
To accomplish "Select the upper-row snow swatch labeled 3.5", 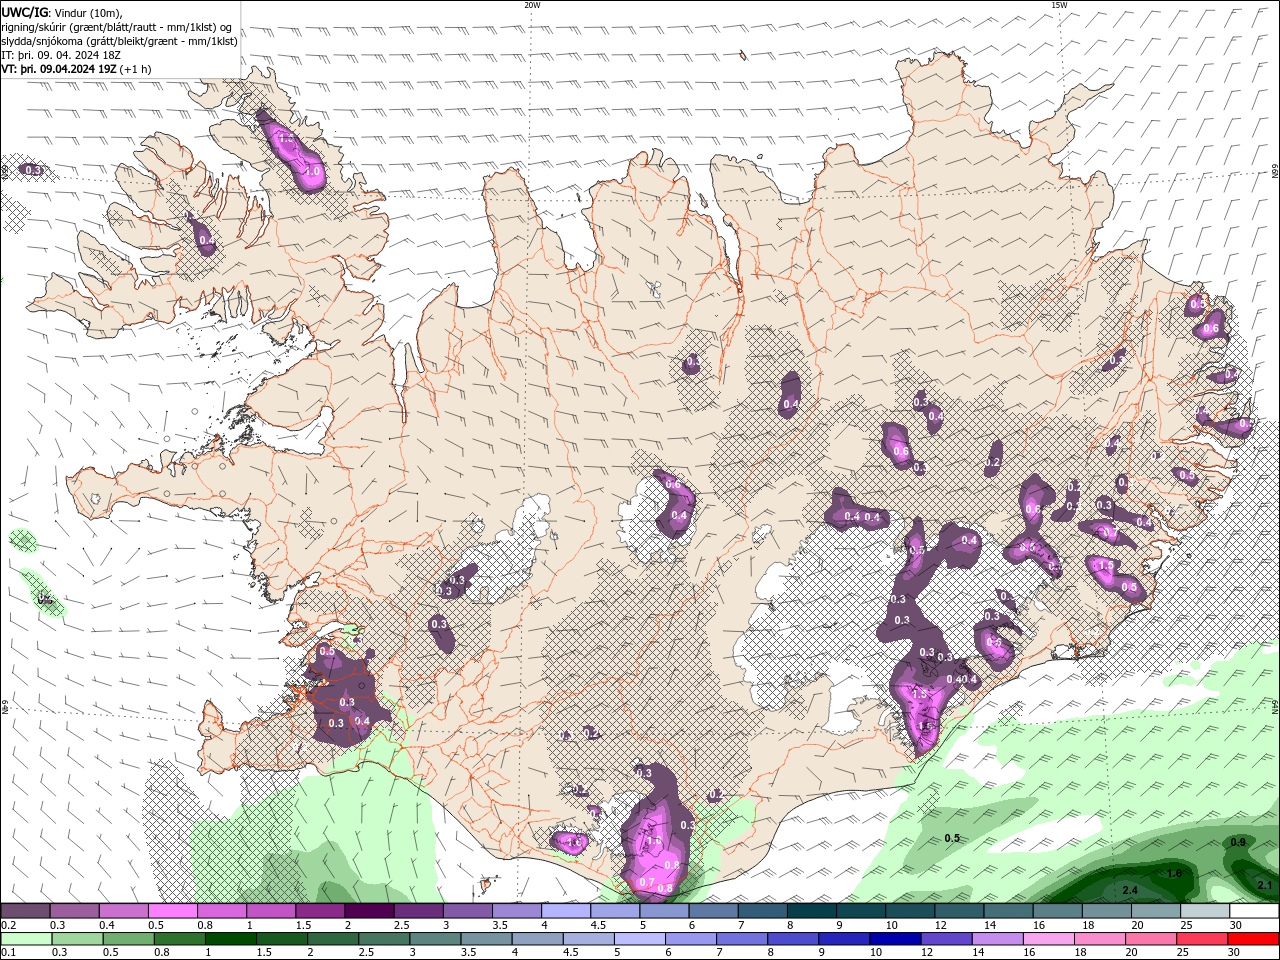I will click(x=516, y=911).
